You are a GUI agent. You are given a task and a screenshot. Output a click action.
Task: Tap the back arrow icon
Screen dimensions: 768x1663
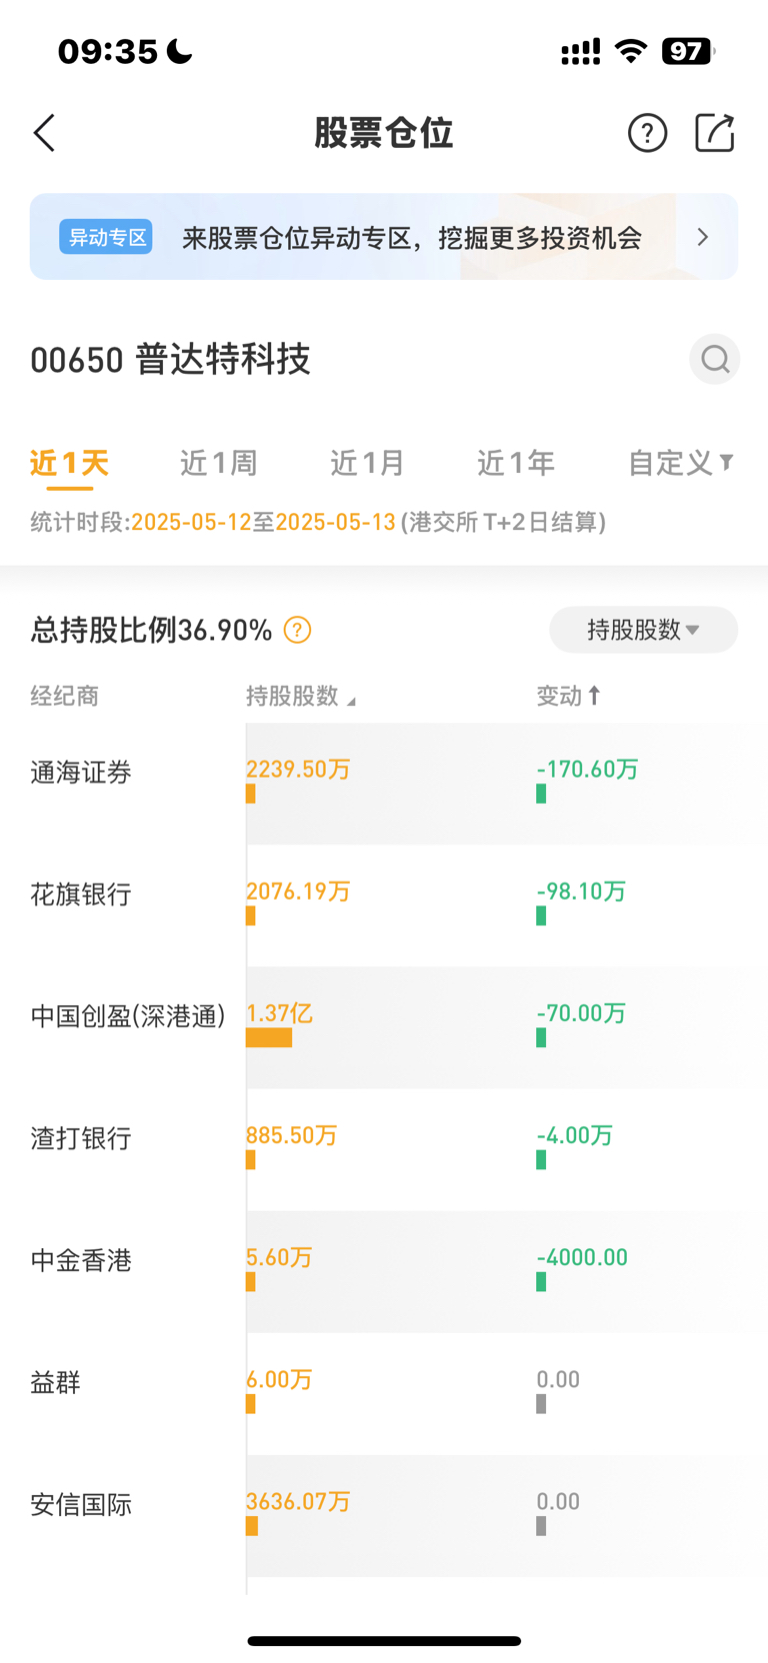(x=44, y=133)
